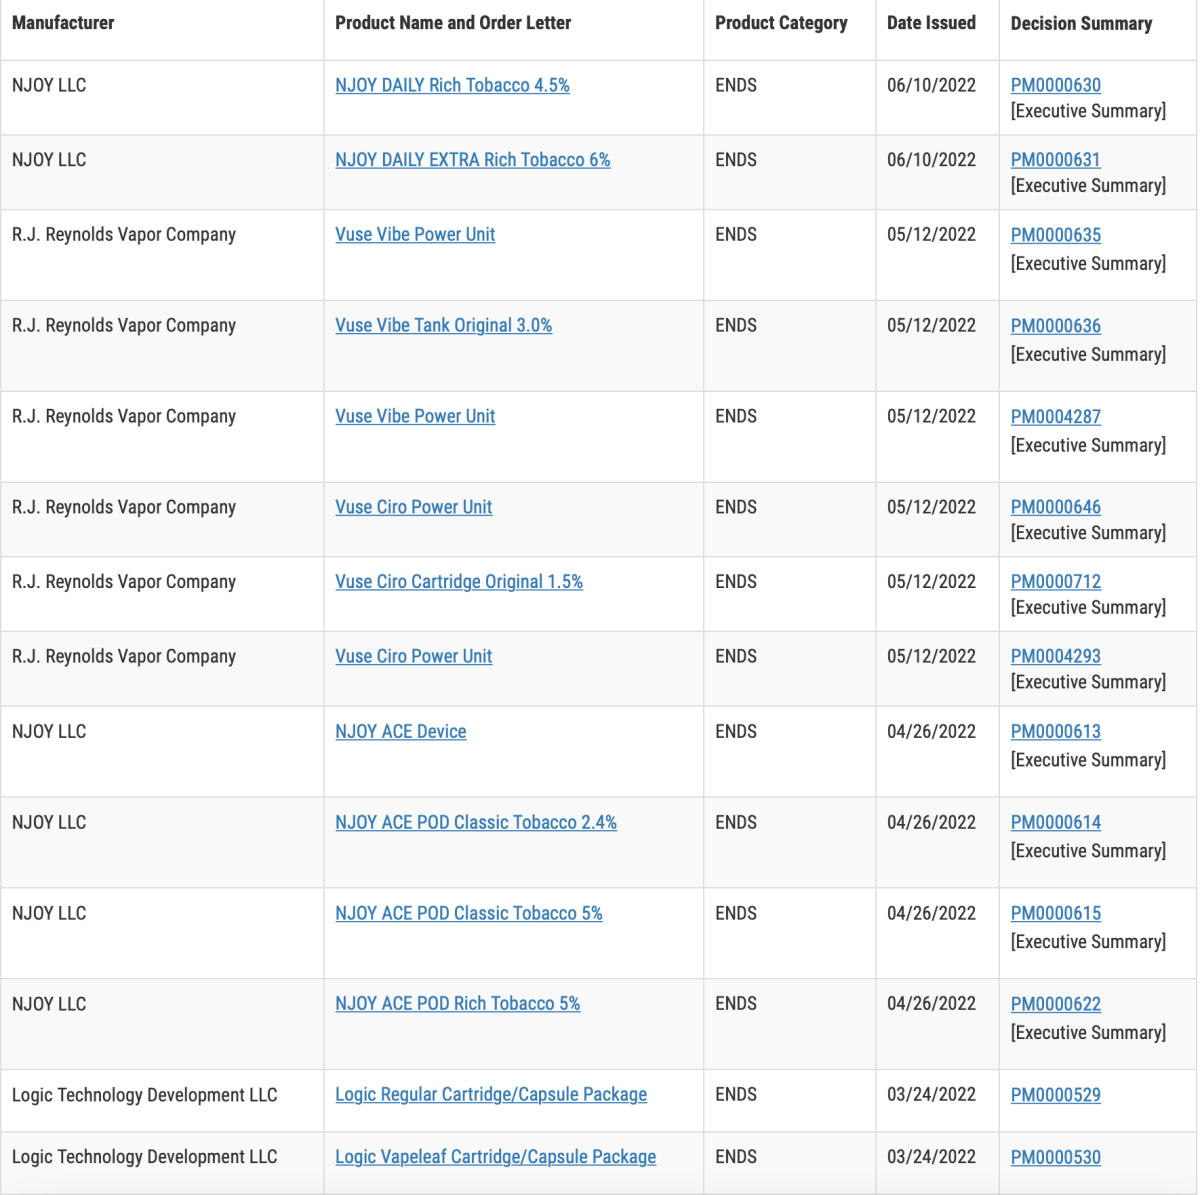Click ENDS category in the PM0000630 row

coord(736,86)
